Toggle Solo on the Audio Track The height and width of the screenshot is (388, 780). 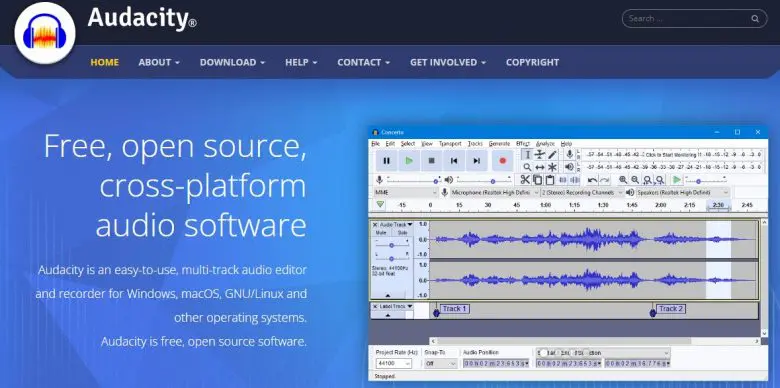[402, 232]
